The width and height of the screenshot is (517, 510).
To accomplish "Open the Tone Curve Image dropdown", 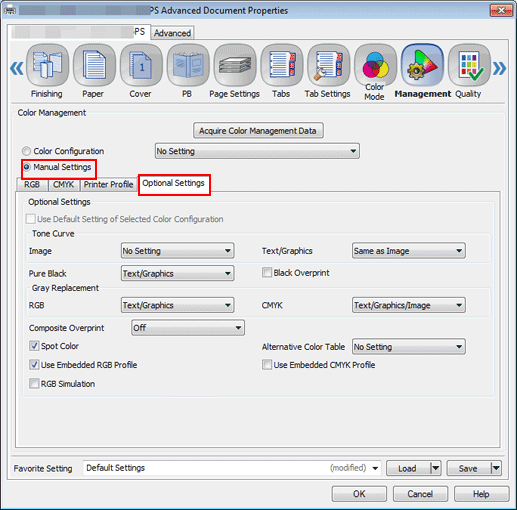I will coord(177,251).
